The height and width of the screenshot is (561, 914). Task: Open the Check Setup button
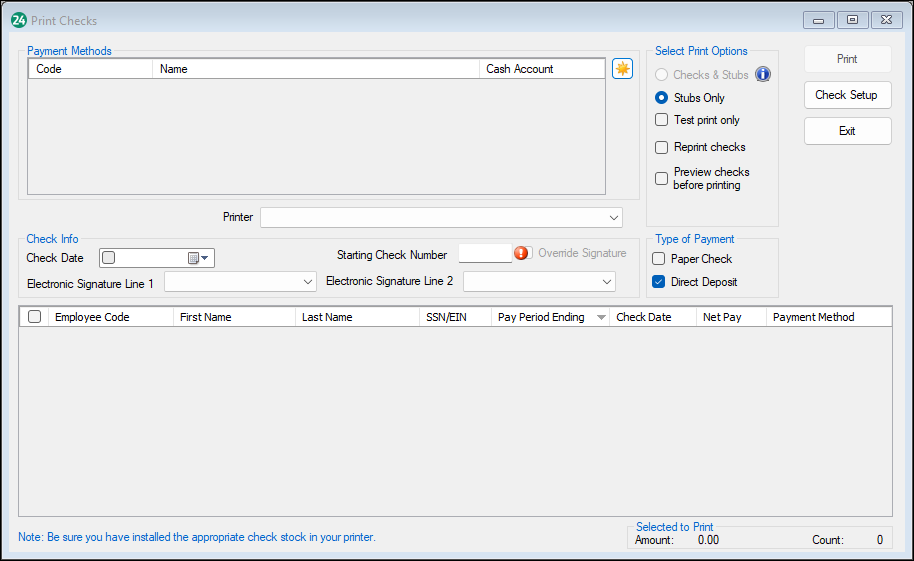[x=847, y=95]
